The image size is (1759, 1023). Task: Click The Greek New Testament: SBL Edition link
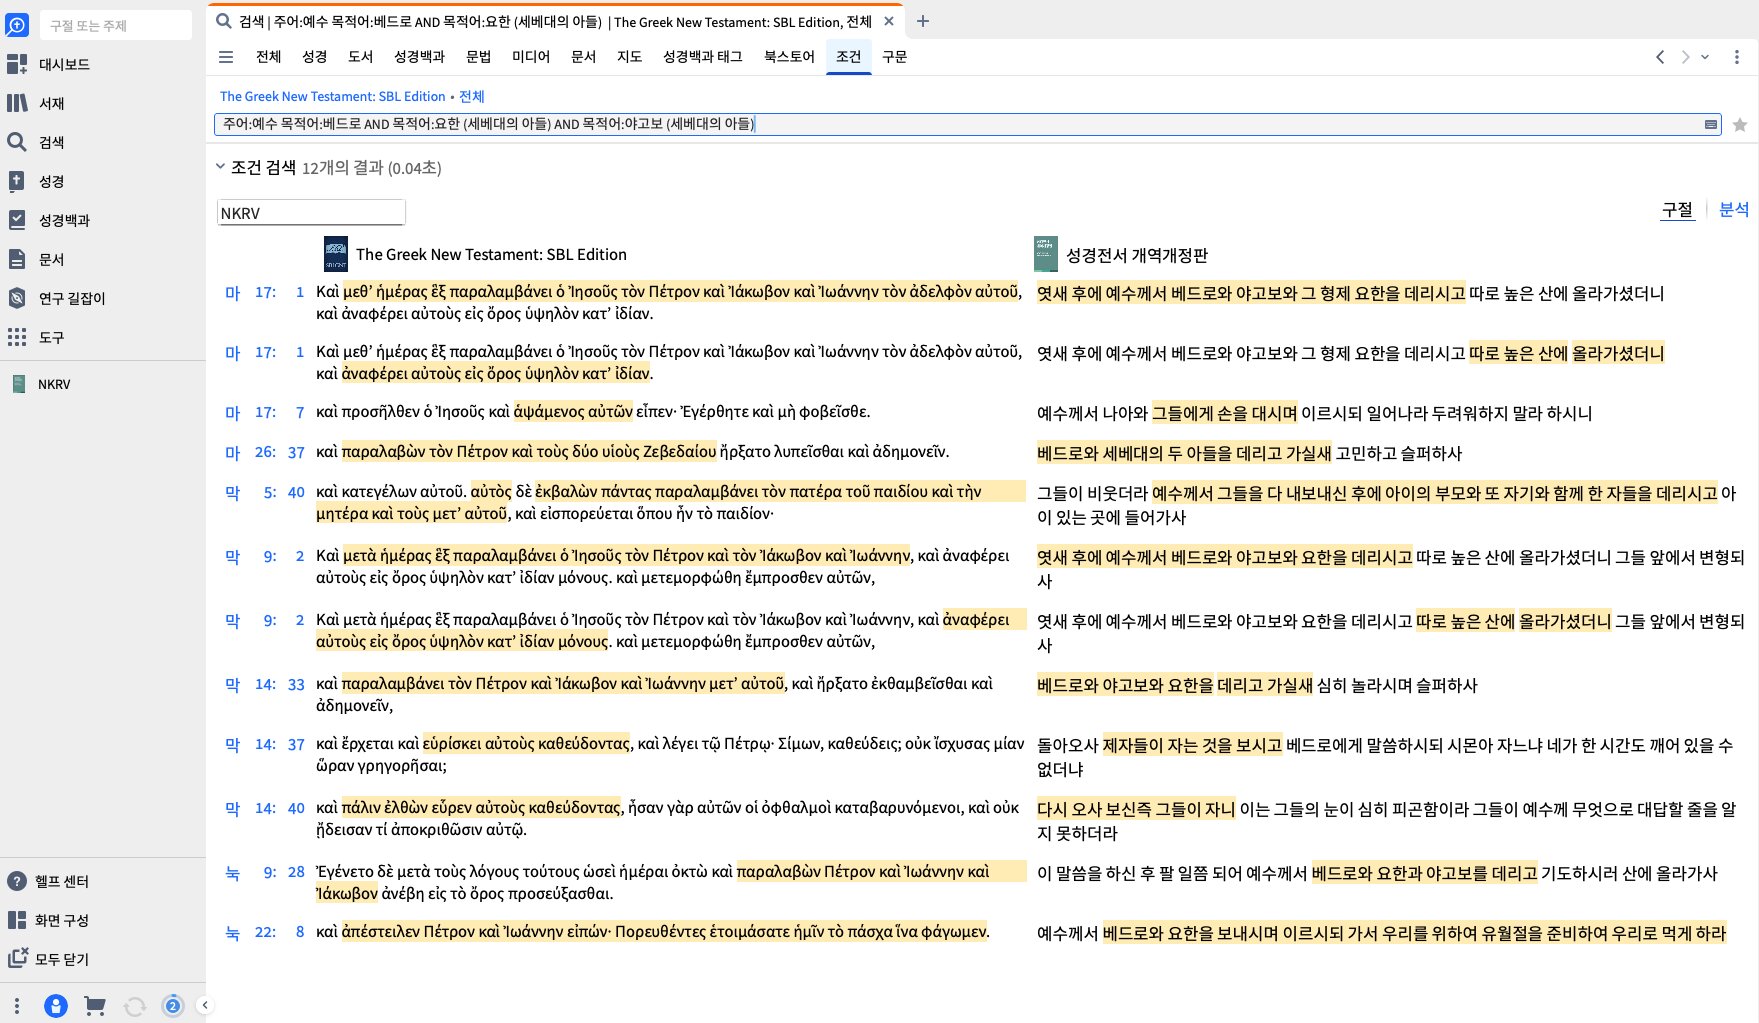pyautogui.click(x=333, y=96)
